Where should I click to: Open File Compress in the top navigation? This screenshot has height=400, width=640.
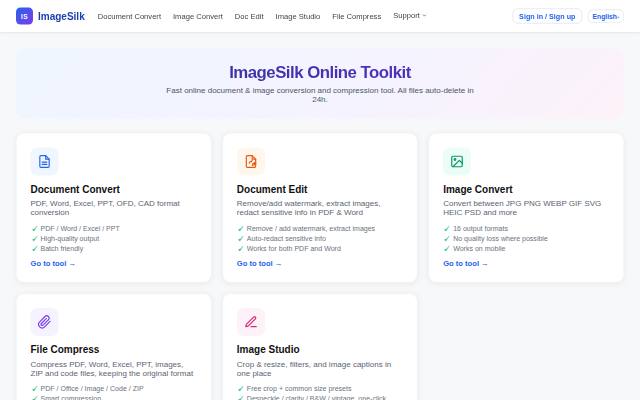coord(356,16)
